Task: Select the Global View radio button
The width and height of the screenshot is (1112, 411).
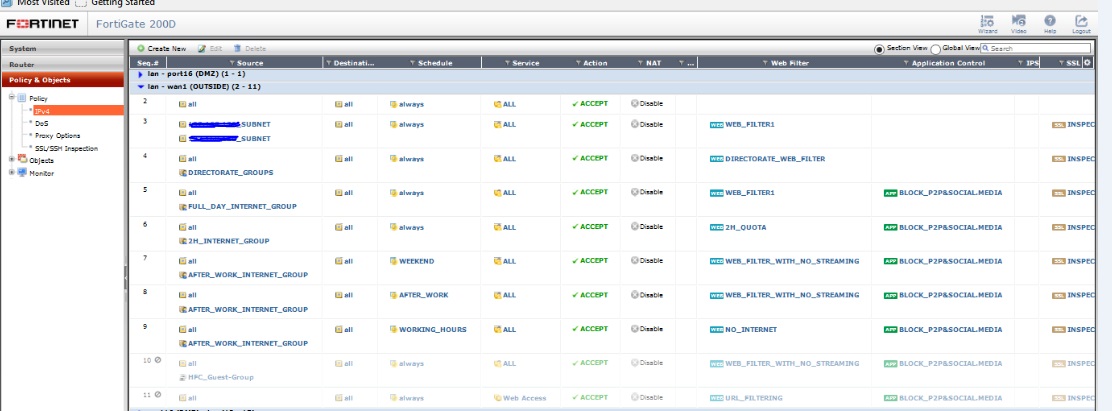Action: click(935, 49)
